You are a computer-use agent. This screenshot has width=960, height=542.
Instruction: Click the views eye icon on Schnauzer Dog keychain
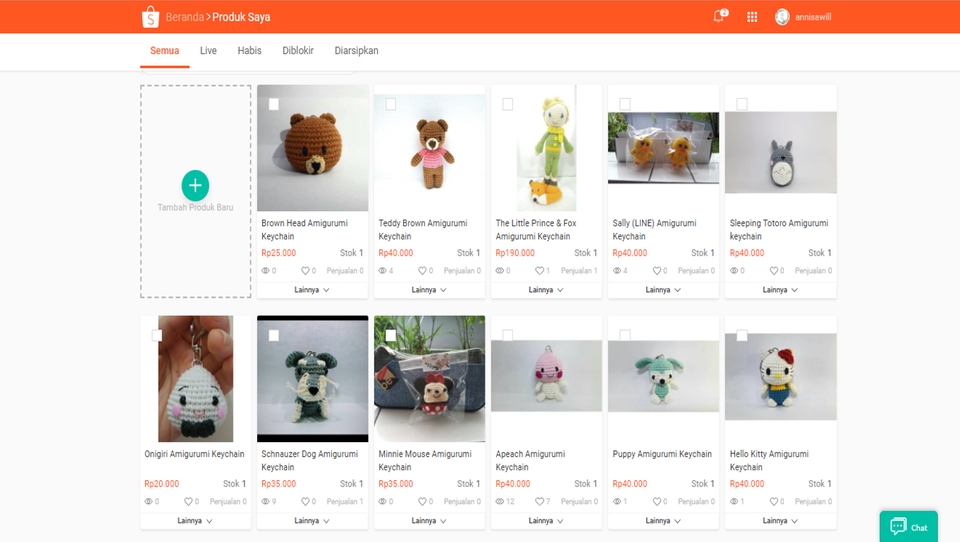265,502
